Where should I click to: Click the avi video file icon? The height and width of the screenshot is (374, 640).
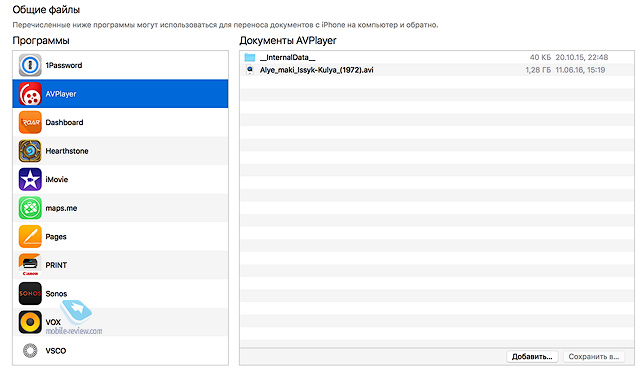(250, 70)
